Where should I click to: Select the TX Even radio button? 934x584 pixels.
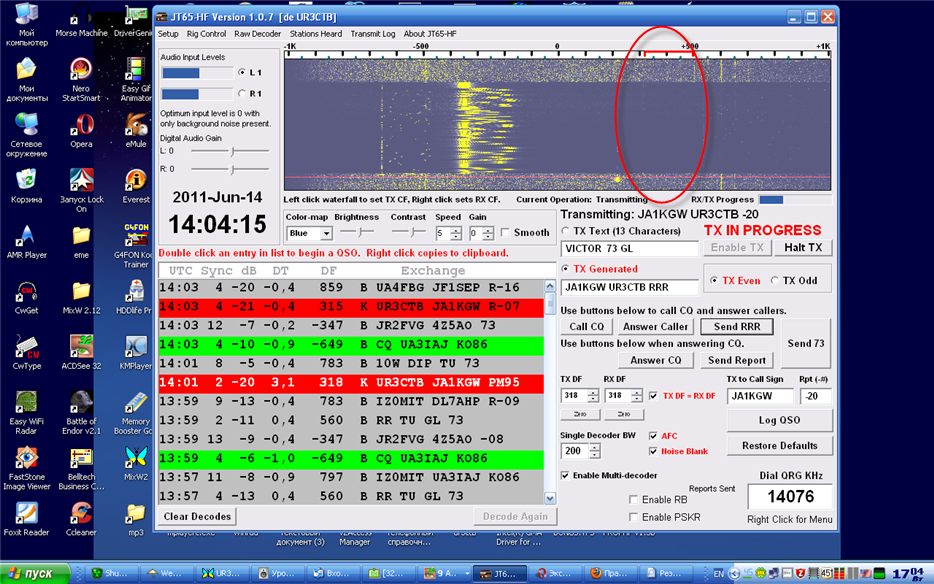(714, 281)
